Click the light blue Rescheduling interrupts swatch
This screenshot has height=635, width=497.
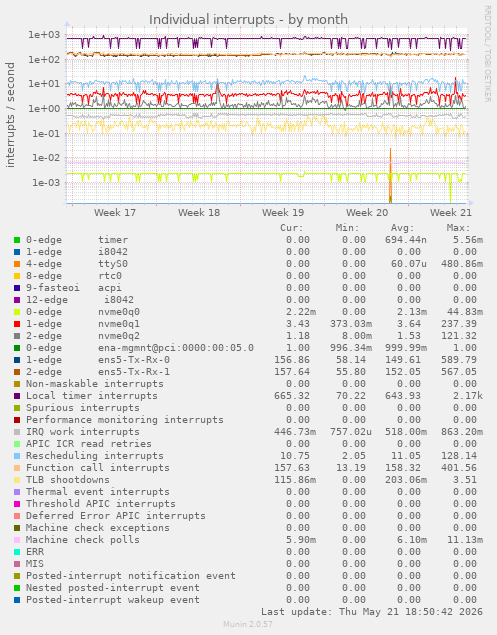click(17, 456)
